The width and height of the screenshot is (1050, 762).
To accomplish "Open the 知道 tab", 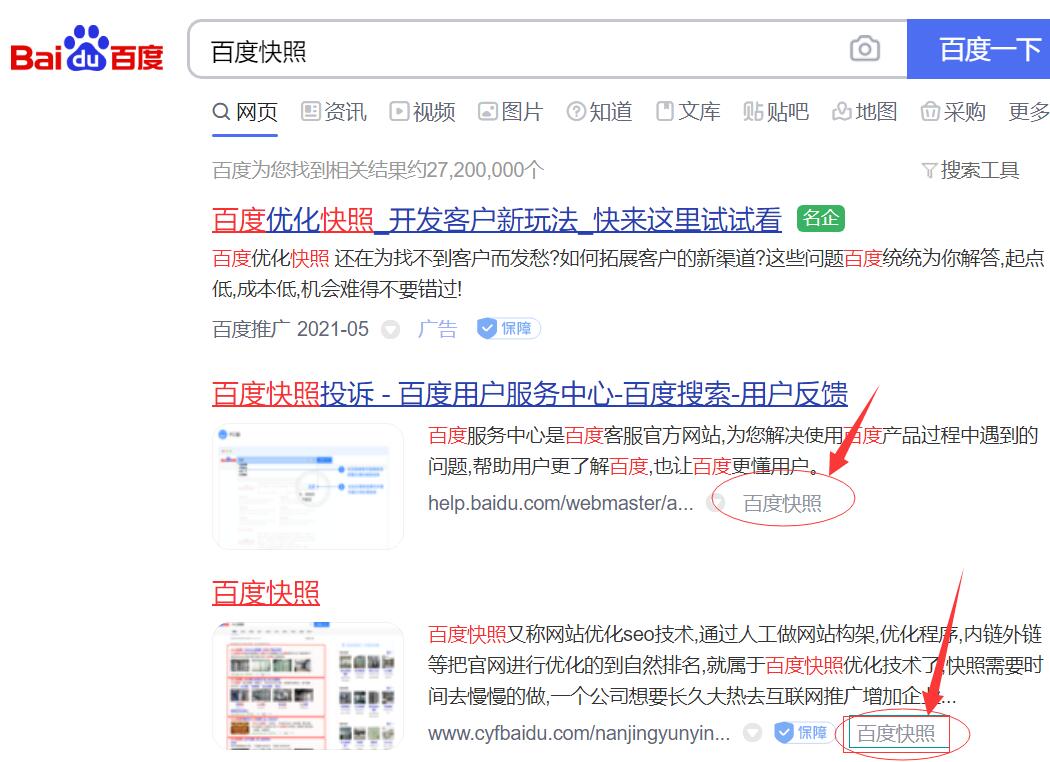I will coord(599,112).
